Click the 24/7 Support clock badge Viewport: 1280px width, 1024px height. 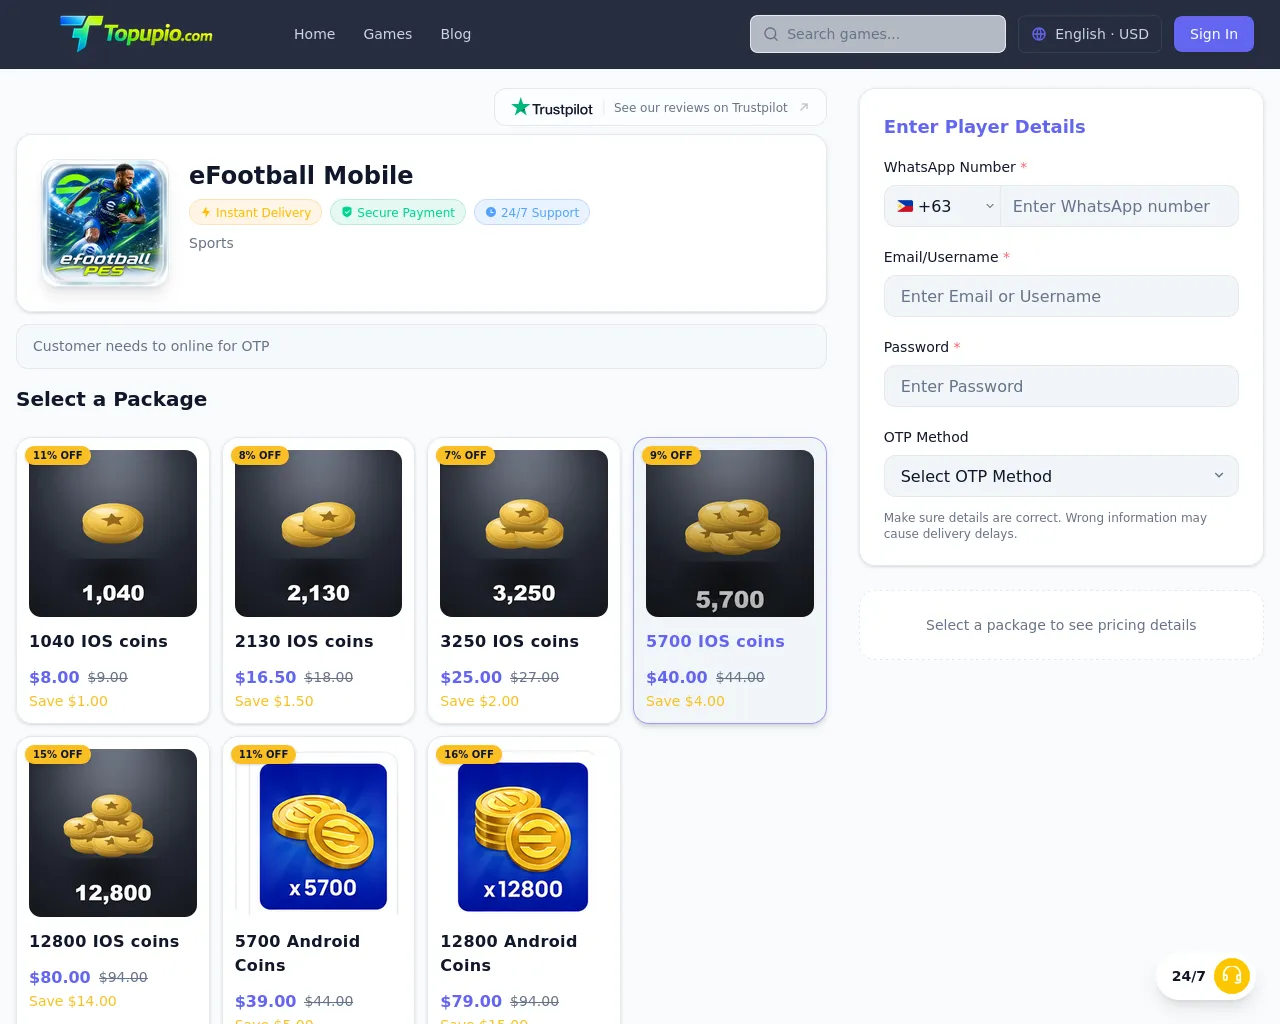coord(532,212)
